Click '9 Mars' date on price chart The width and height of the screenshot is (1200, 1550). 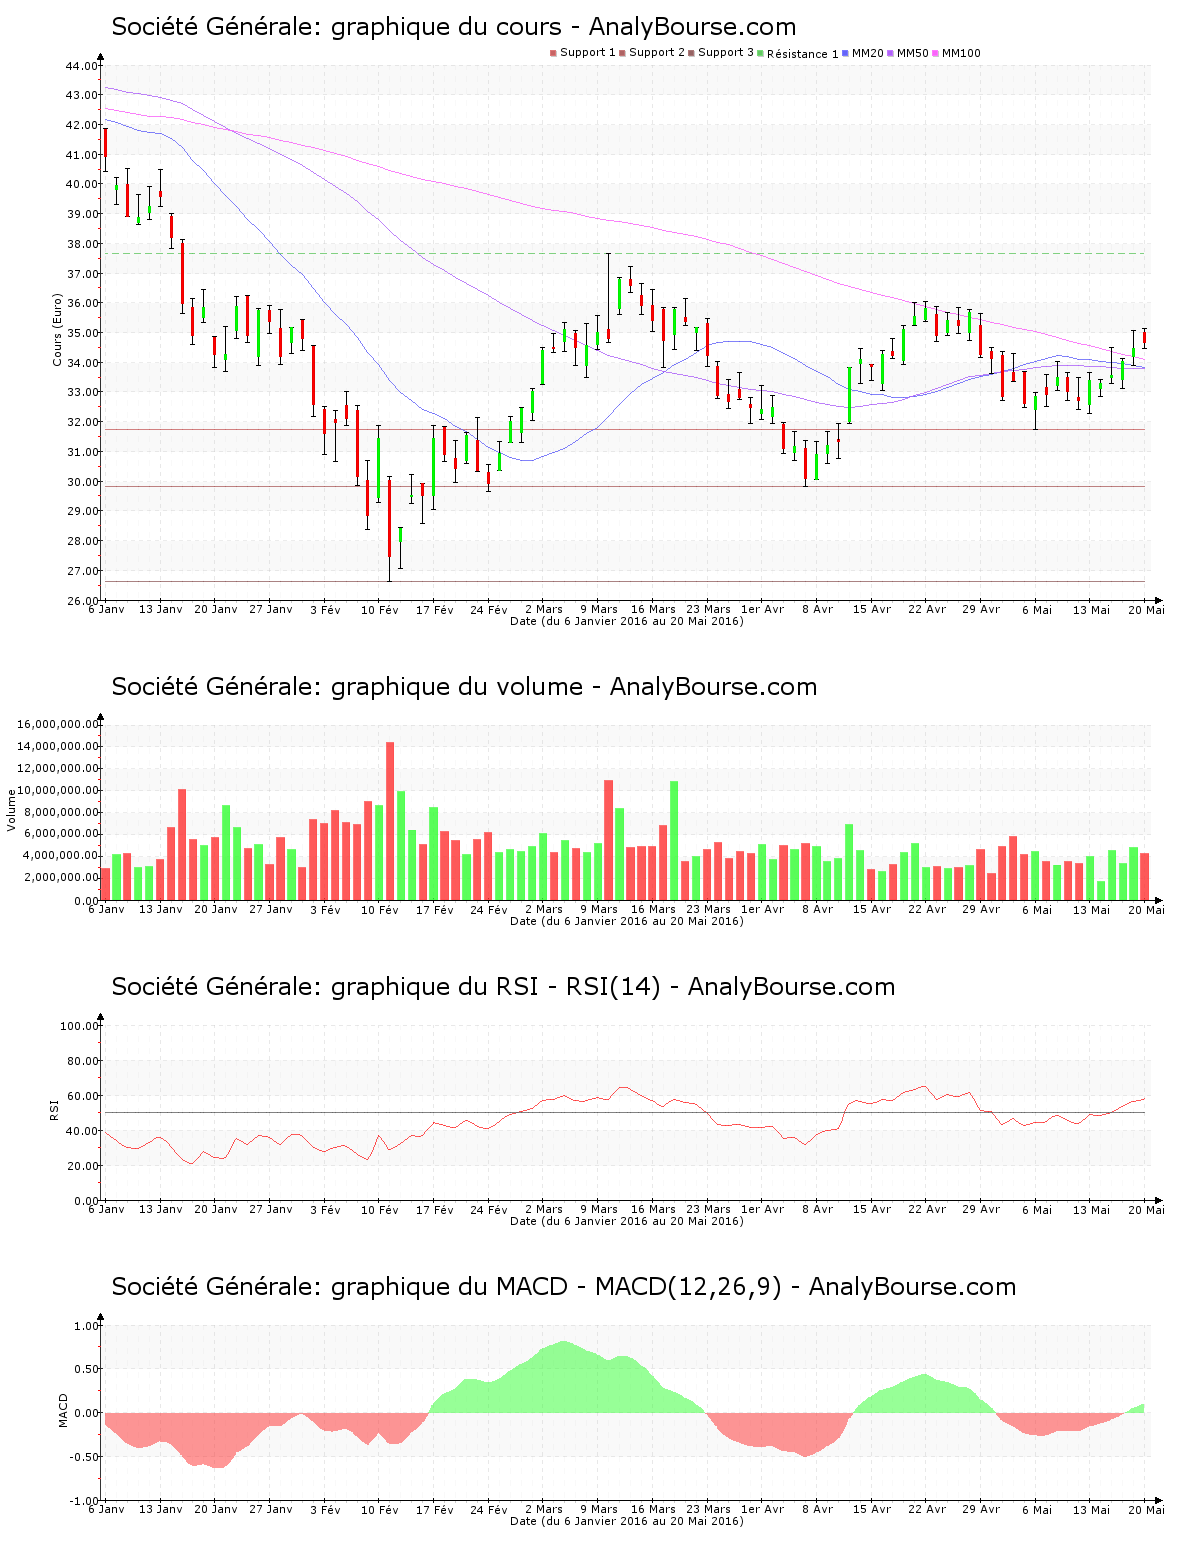[x=599, y=609]
